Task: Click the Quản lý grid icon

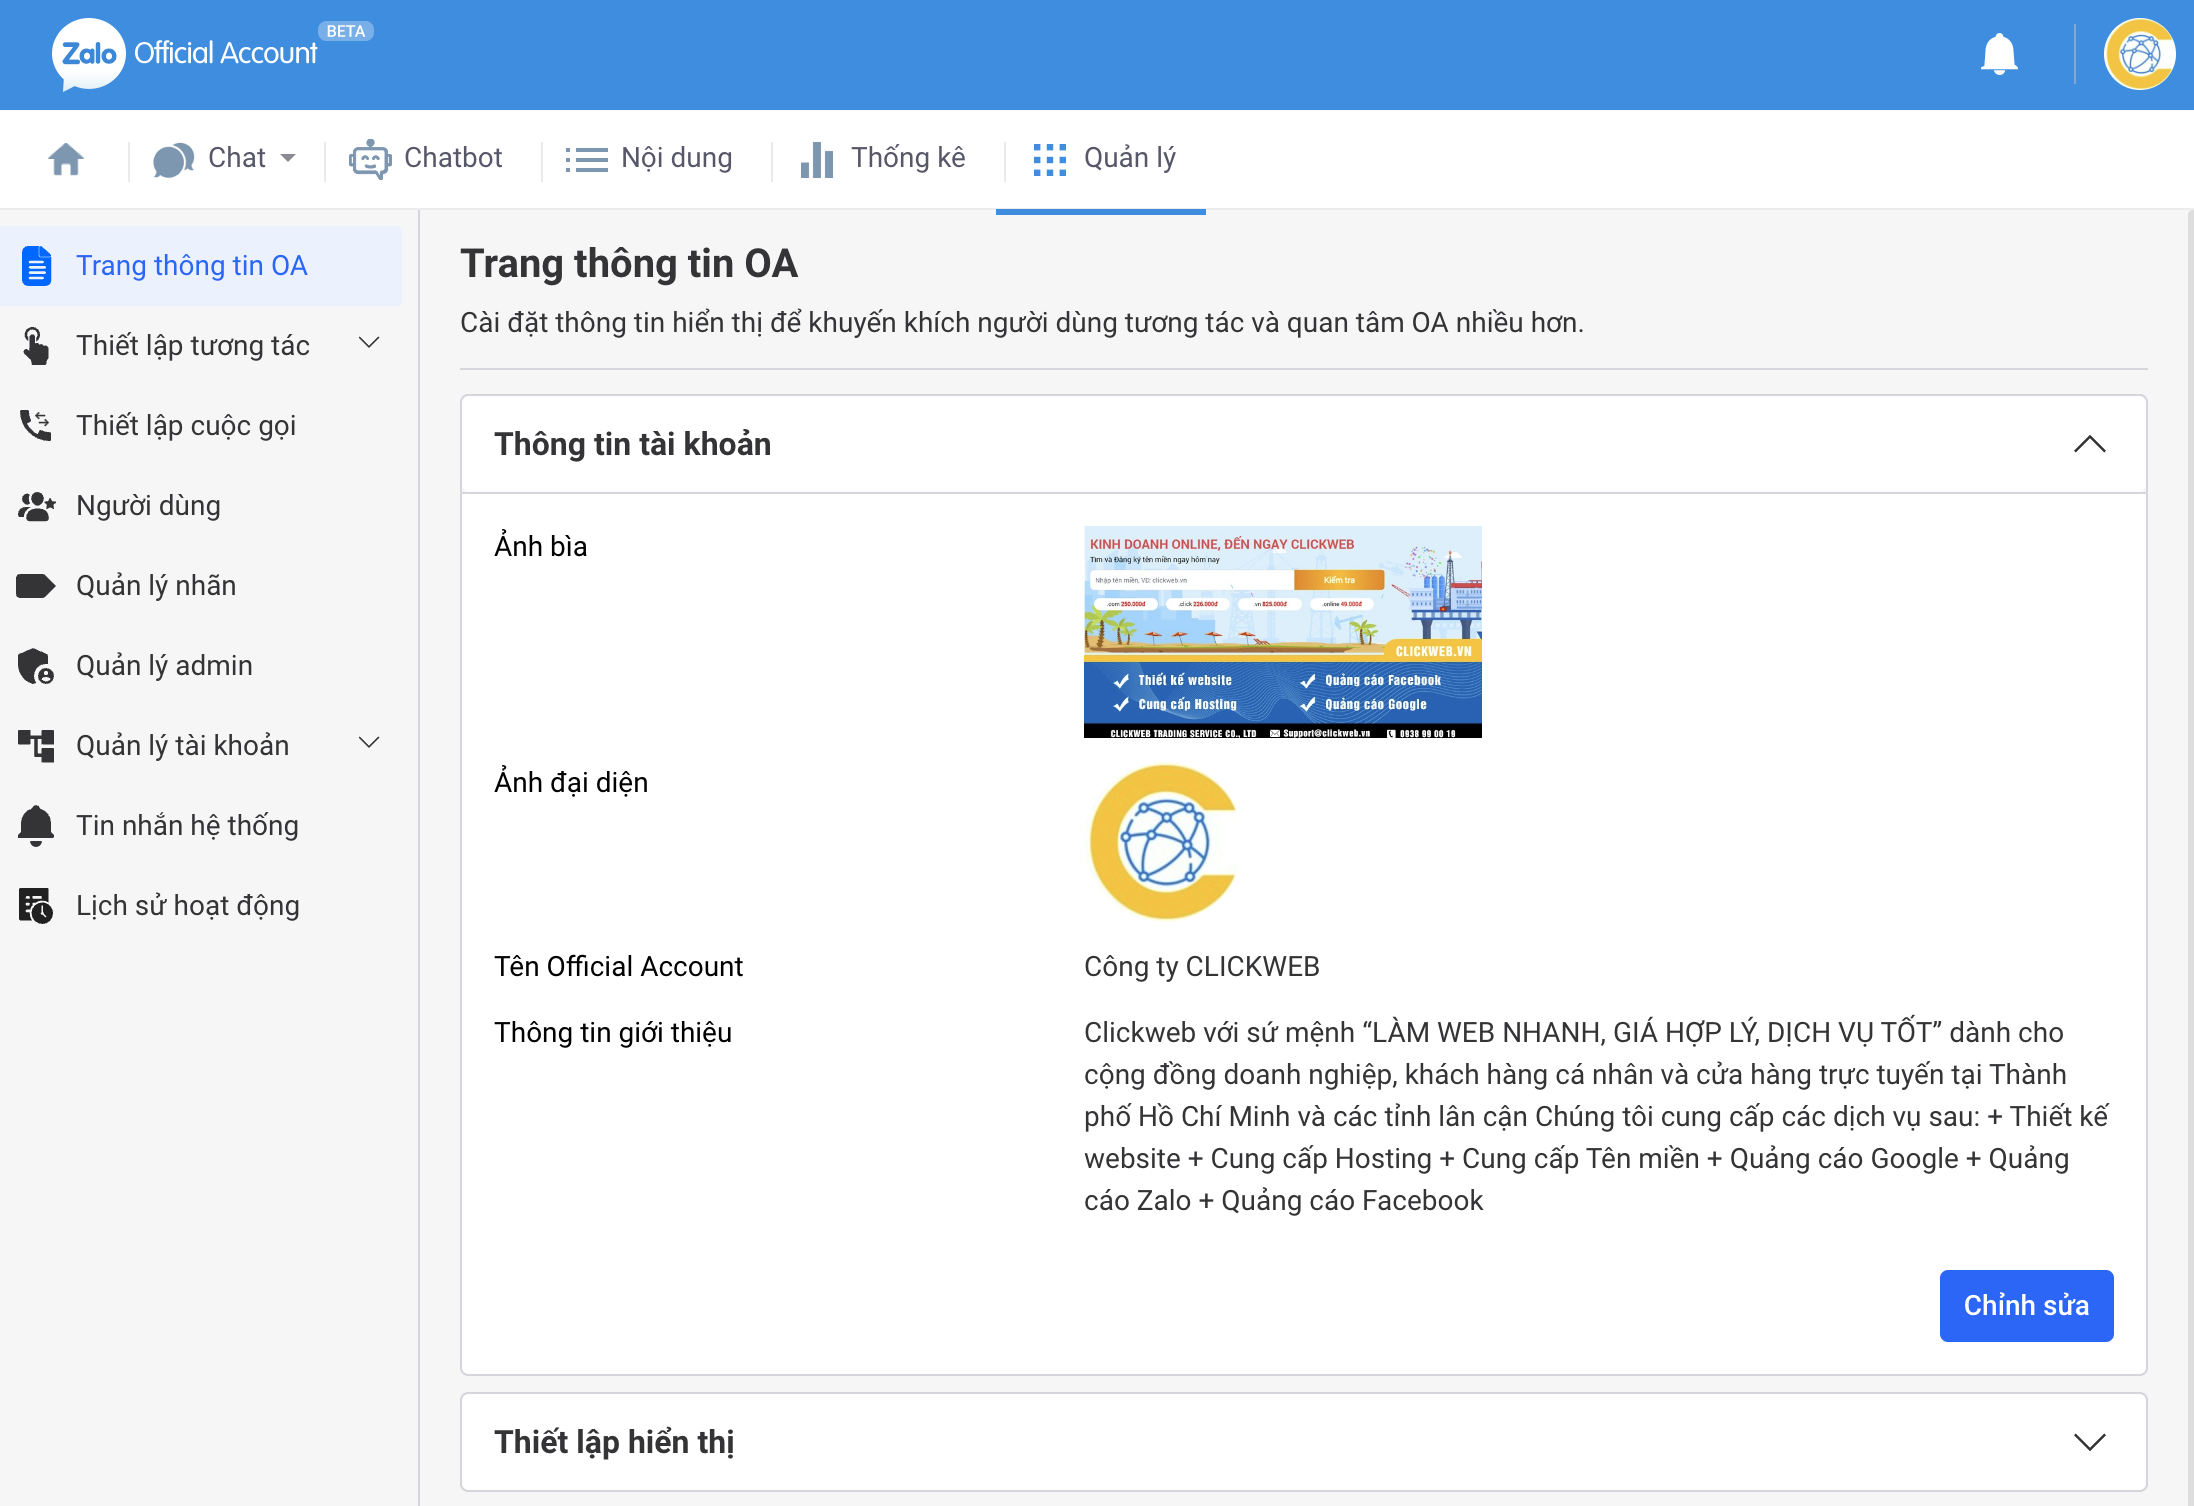Action: click(x=1050, y=159)
